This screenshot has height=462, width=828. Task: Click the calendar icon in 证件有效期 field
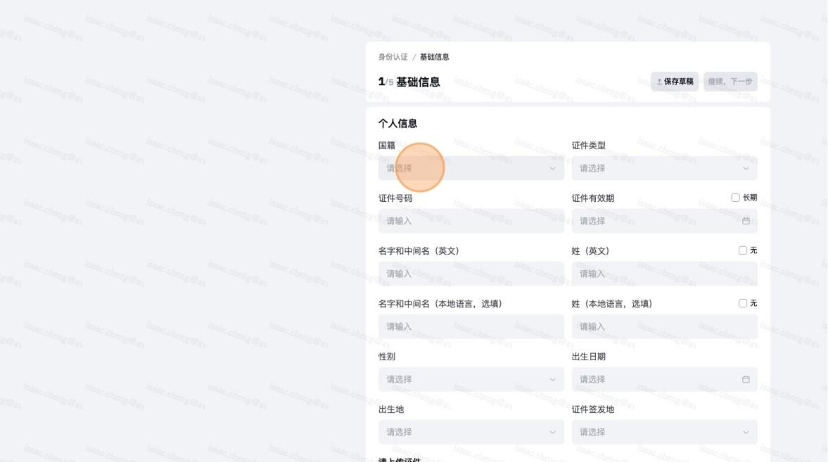(745, 221)
